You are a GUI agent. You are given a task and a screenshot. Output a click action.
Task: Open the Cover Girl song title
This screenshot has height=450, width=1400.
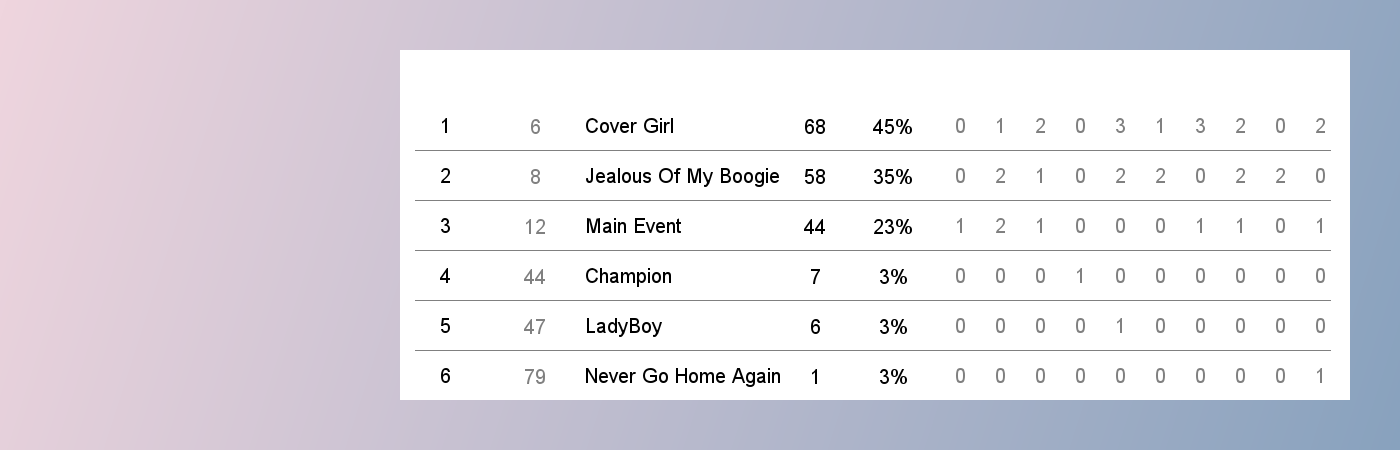pyautogui.click(x=629, y=126)
